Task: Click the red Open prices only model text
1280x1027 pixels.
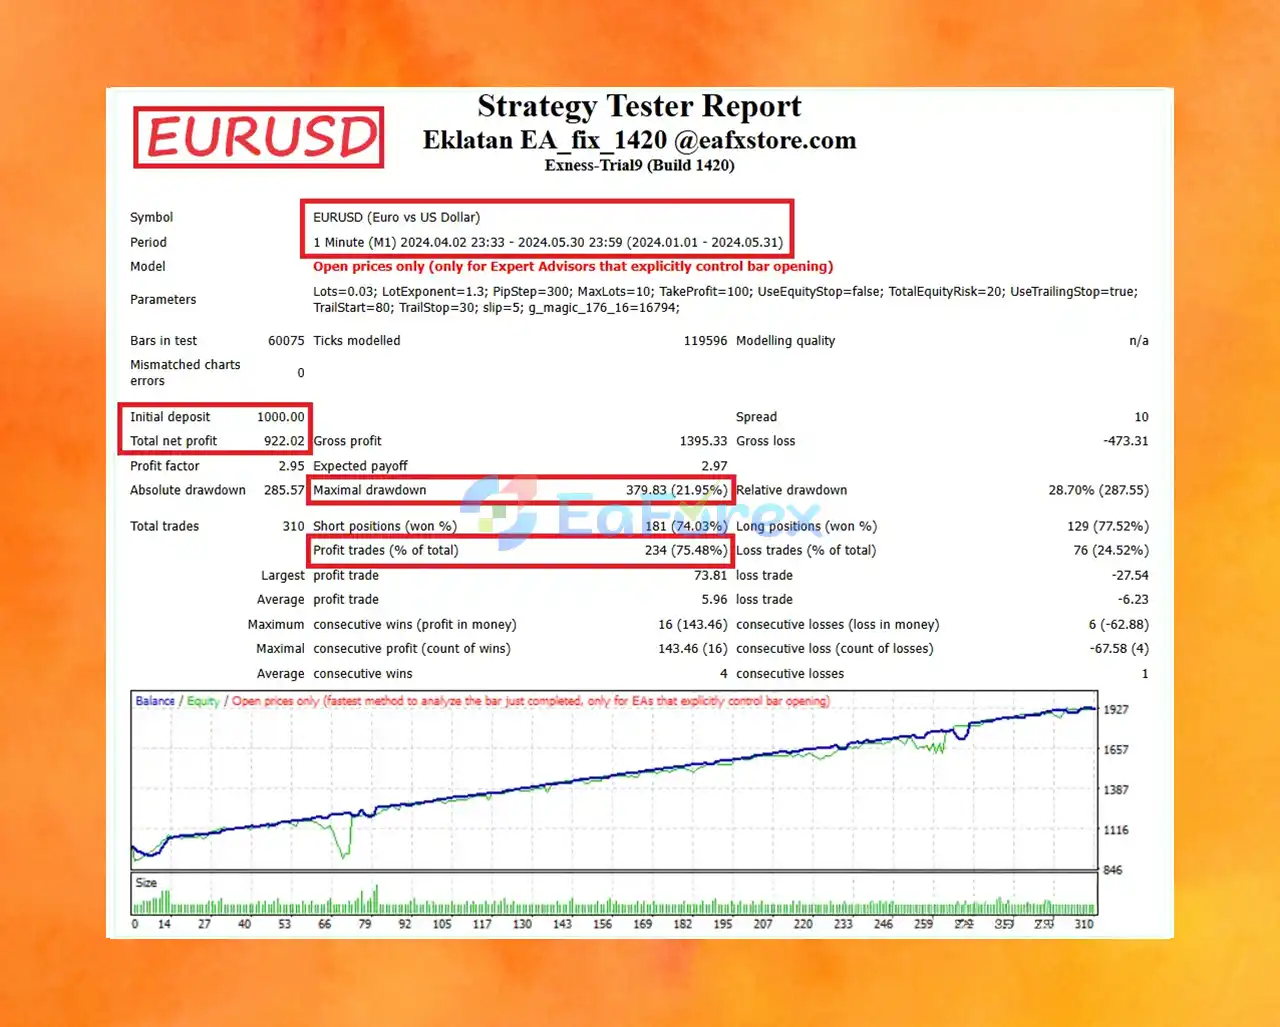Action: click(x=573, y=267)
